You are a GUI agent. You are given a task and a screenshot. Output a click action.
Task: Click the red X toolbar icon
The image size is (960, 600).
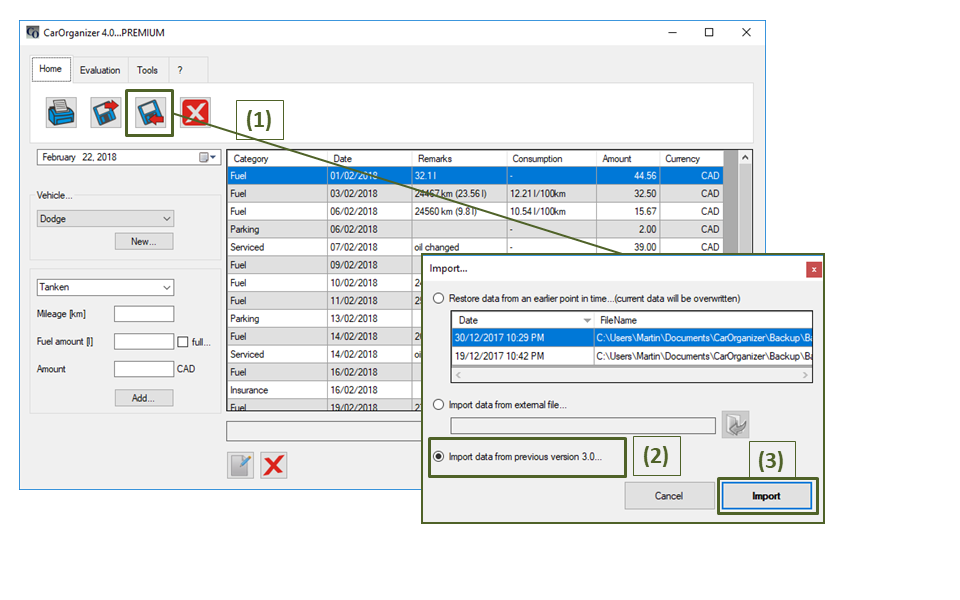coord(195,112)
